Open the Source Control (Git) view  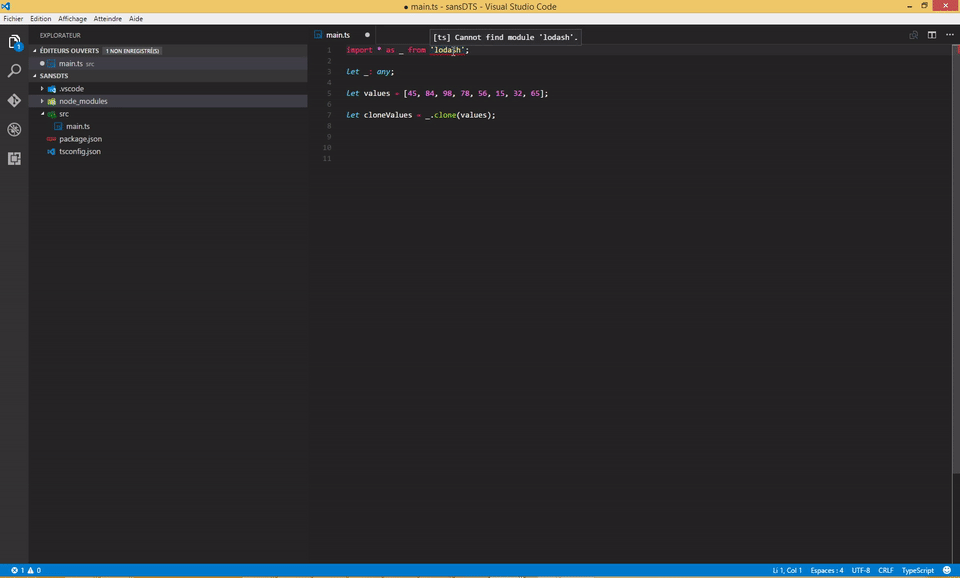click(x=14, y=101)
